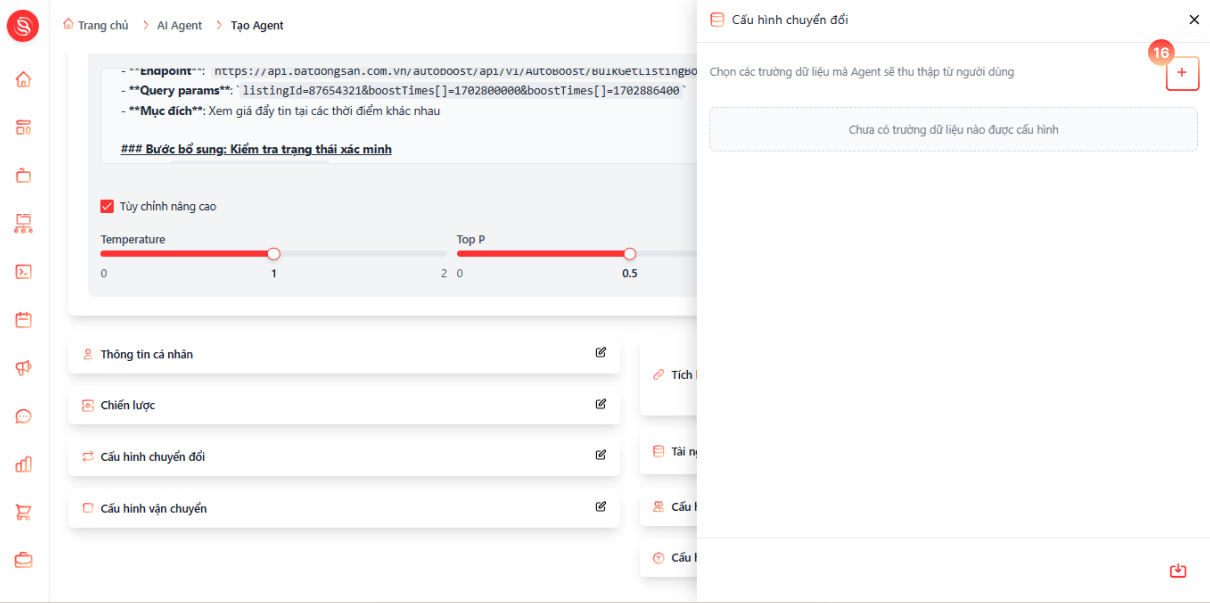1210x603 pixels.
Task: Close the Cấu hình chuyển đổi panel
Action: [x=1194, y=19]
